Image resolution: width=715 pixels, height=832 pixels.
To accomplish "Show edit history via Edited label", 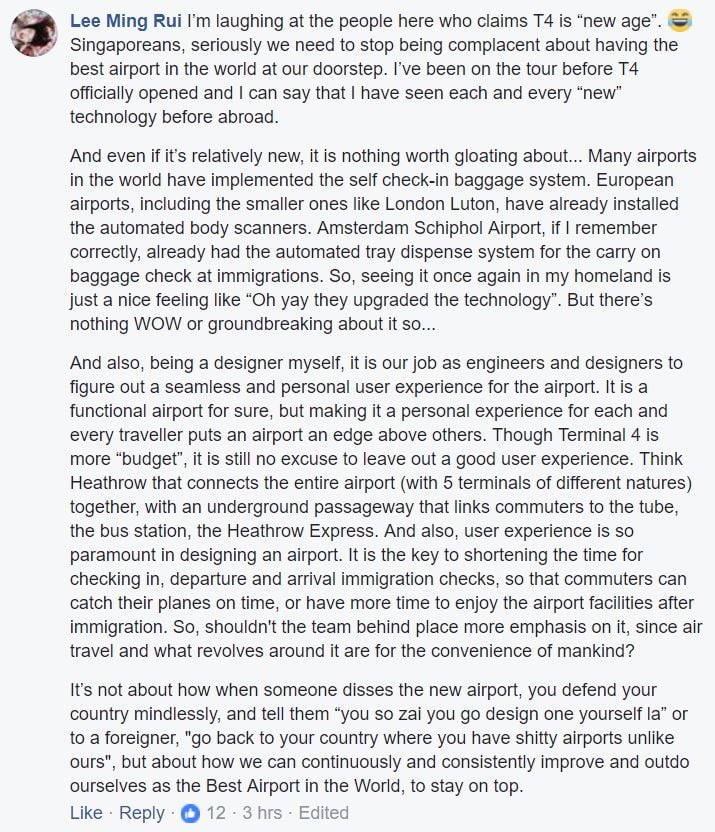I will pos(323,813).
